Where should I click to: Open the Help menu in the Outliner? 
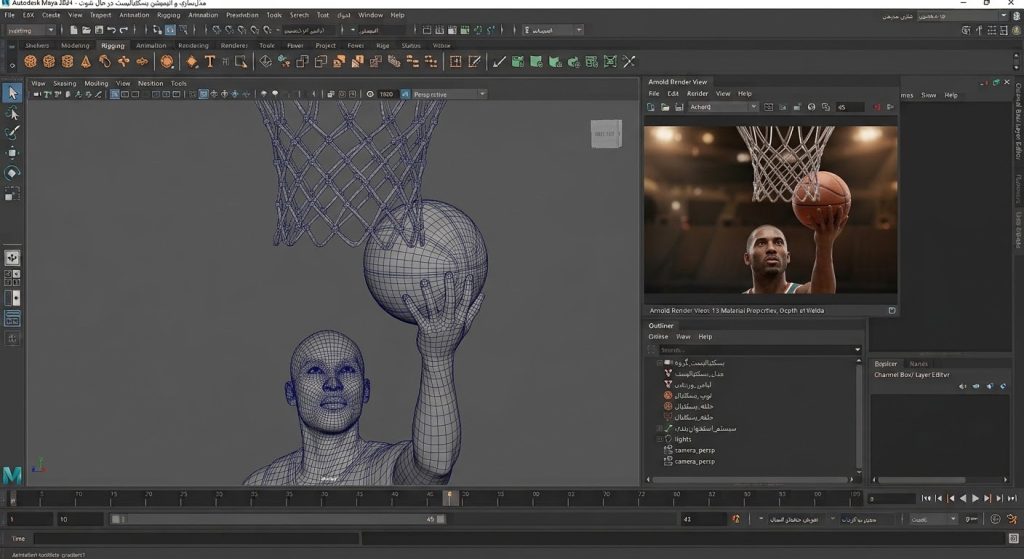coord(705,337)
